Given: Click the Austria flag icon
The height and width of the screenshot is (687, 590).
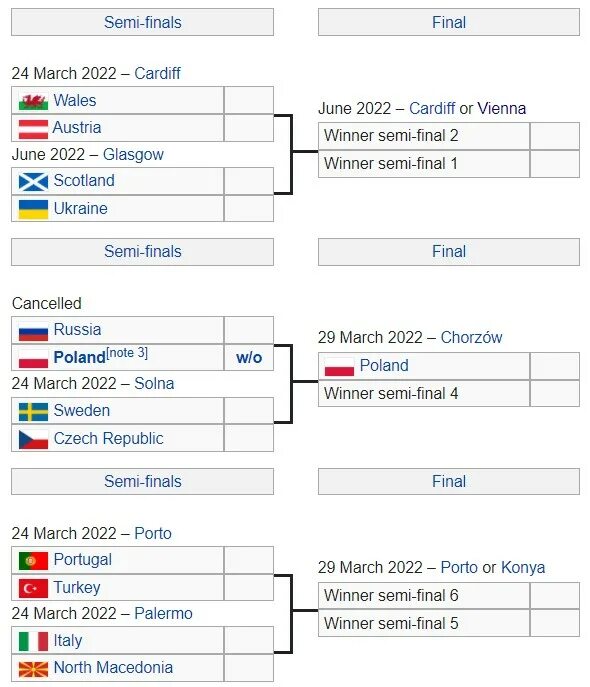Looking at the screenshot, I should click(x=33, y=129).
